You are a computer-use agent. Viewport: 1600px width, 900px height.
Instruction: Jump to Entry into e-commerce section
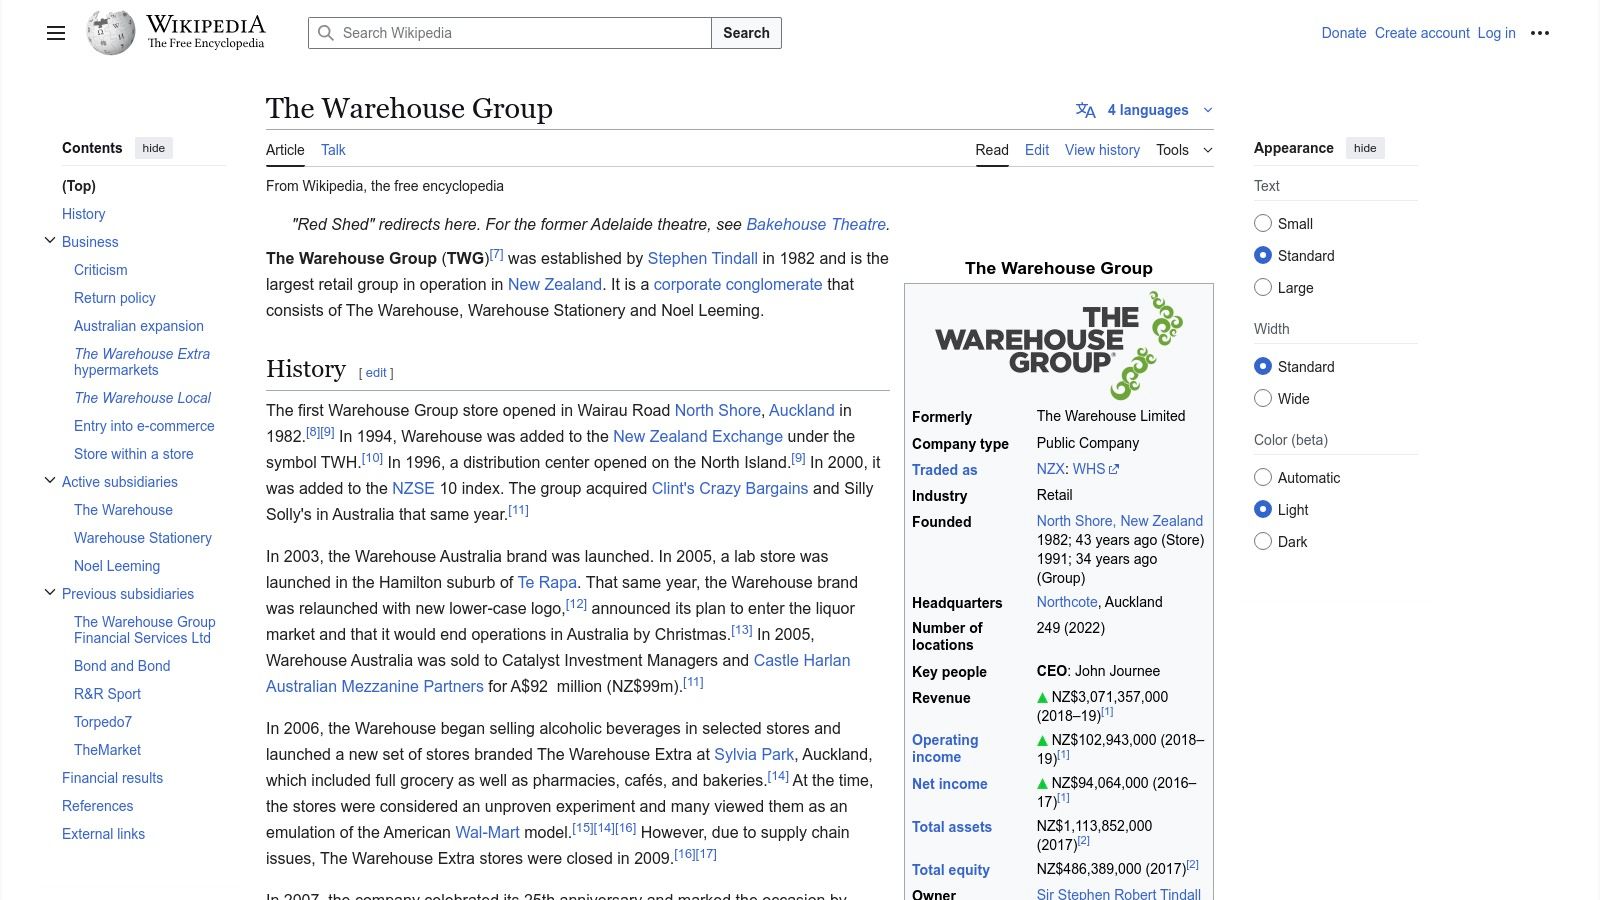click(x=144, y=426)
